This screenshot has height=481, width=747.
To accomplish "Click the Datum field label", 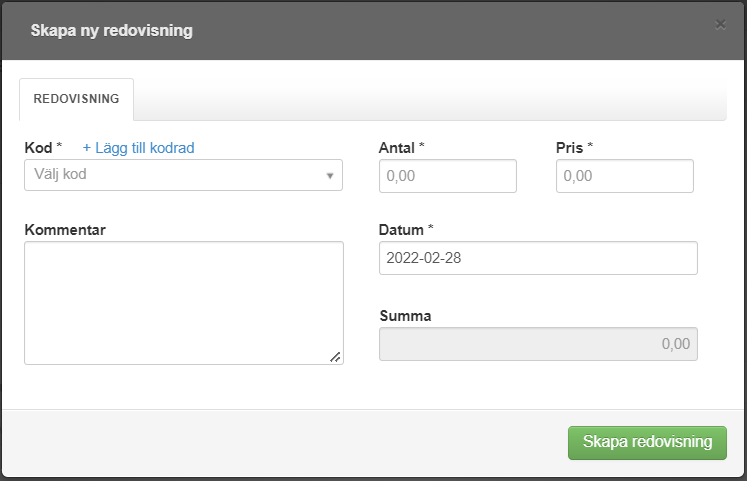I will click(x=402, y=230).
